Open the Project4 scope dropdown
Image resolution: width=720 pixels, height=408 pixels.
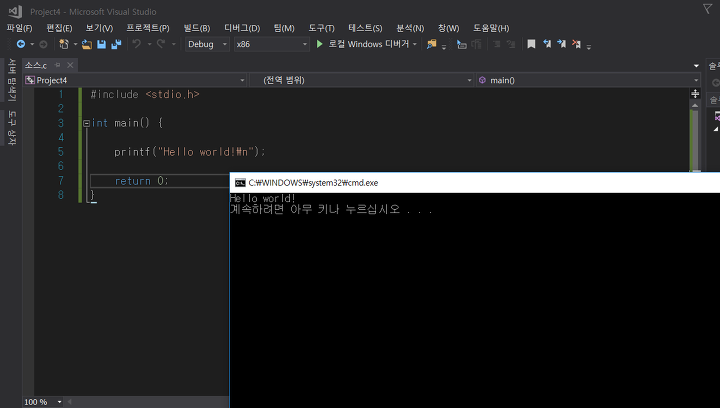(x=135, y=80)
